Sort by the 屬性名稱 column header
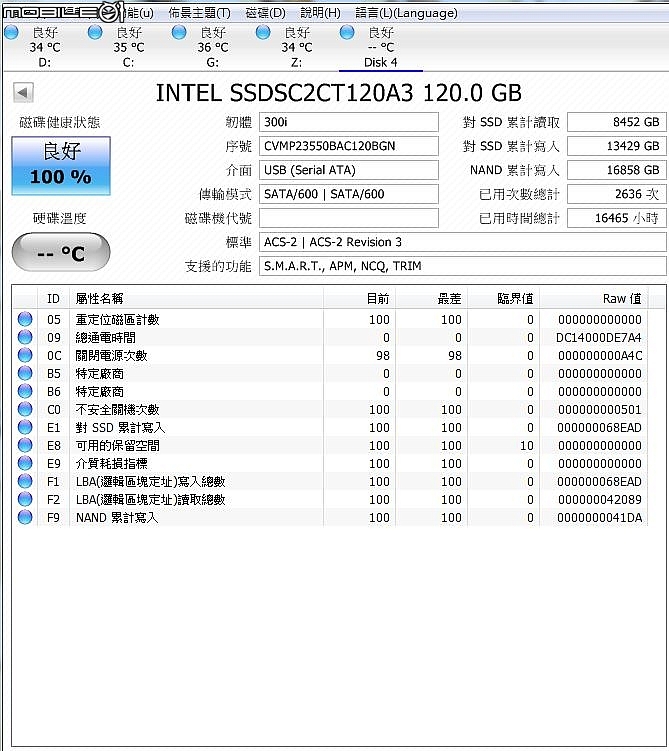Screen dimensions: 669x751 (x=196, y=299)
